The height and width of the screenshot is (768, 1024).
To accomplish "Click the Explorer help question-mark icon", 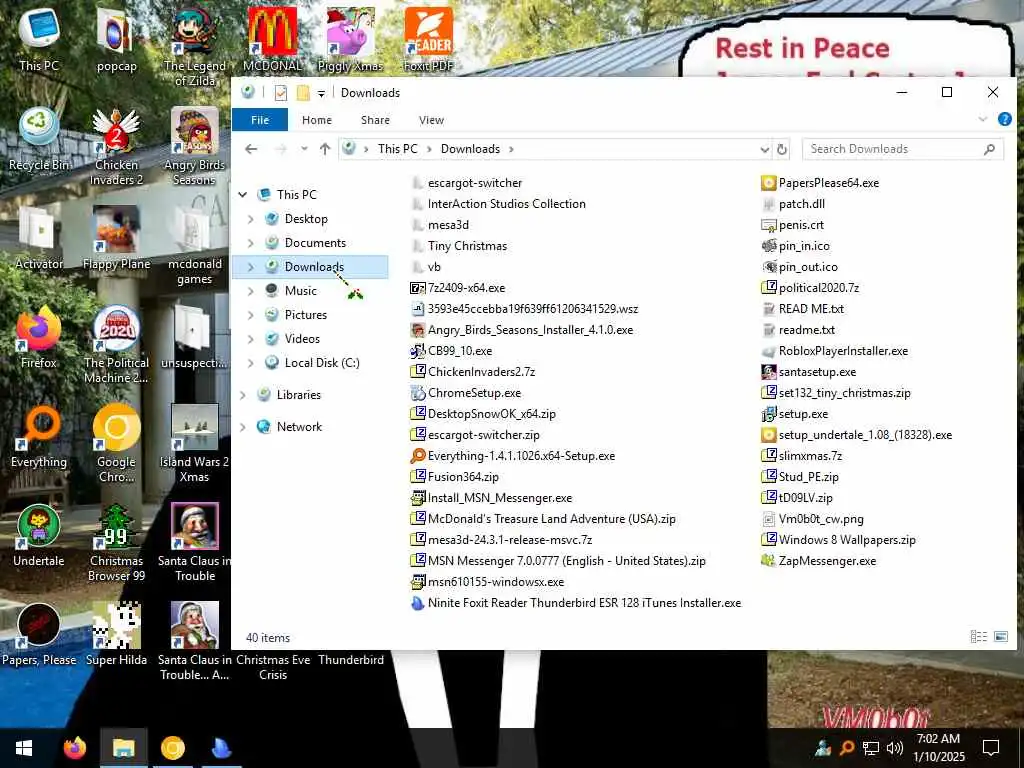I will click(x=1004, y=120).
